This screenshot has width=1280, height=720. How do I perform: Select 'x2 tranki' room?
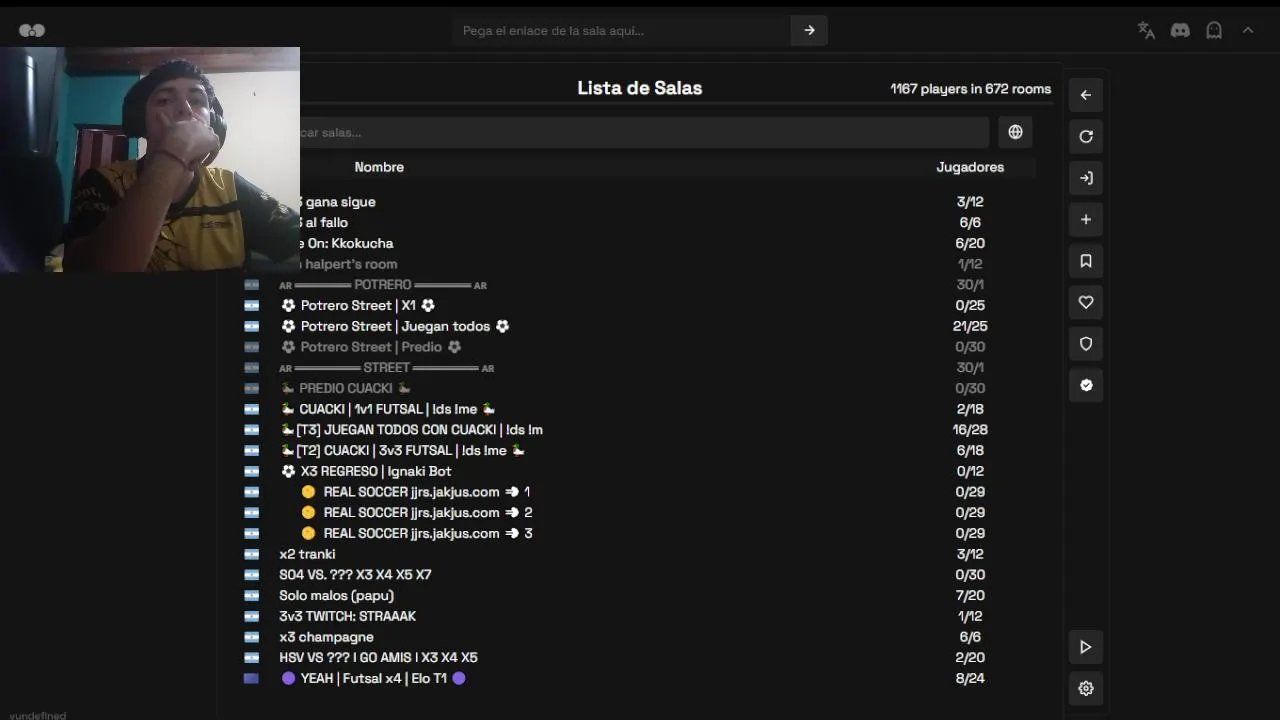click(x=640, y=554)
